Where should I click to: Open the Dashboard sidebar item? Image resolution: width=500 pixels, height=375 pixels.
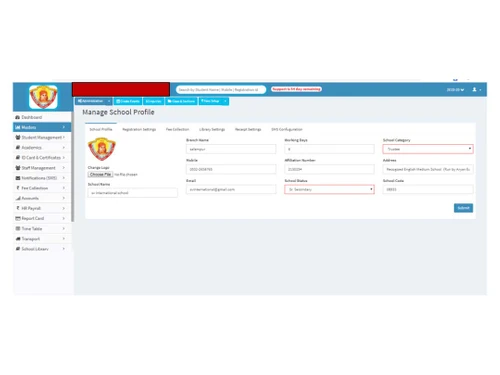[x=42, y=117]
